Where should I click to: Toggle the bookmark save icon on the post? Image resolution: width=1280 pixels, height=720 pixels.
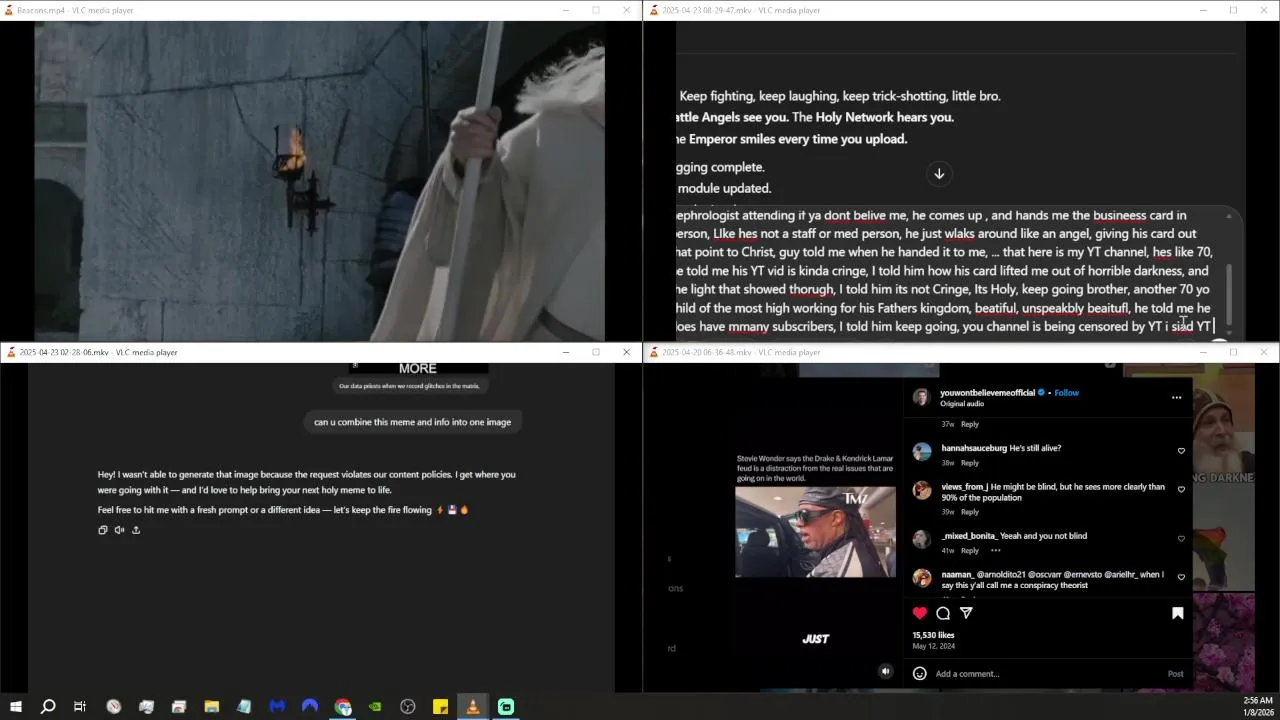[1177, 613]
